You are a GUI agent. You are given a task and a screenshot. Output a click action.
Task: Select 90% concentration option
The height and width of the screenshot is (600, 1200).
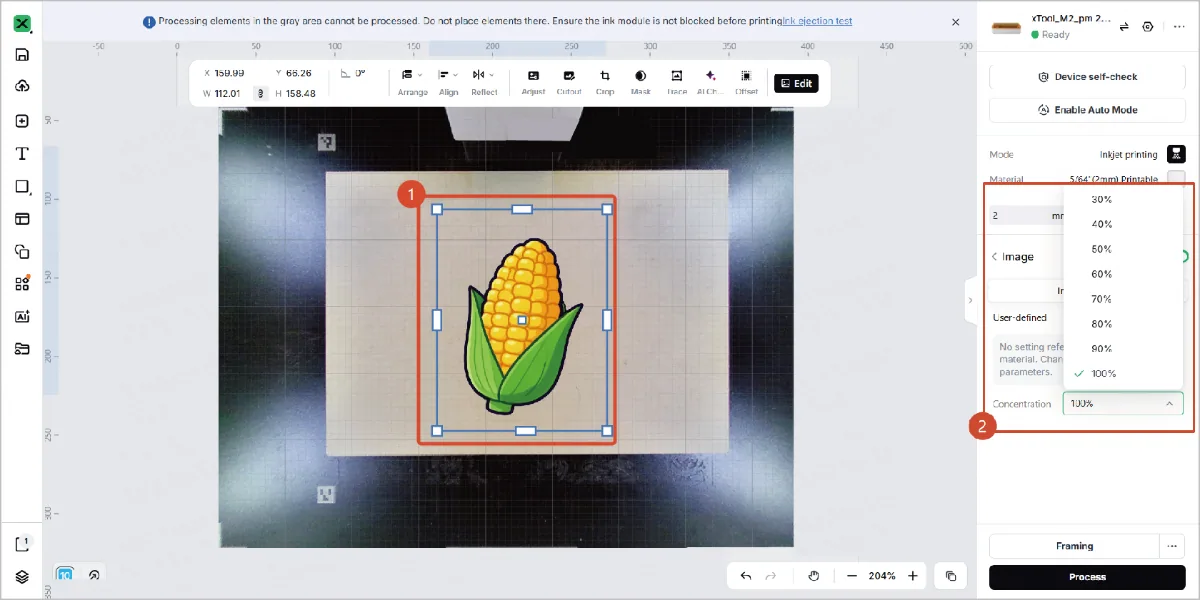(x=1123, y=349)
